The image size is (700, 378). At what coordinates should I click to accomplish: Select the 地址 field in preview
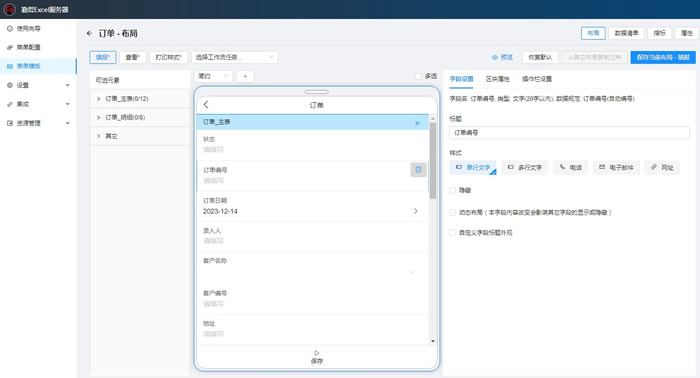[x=312, y=329]
